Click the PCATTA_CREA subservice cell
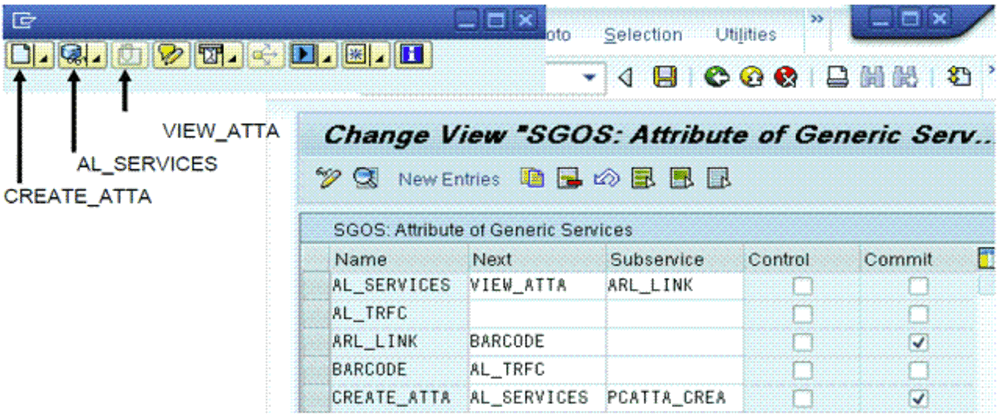999x416 pixels. click(x=675, y=398)
